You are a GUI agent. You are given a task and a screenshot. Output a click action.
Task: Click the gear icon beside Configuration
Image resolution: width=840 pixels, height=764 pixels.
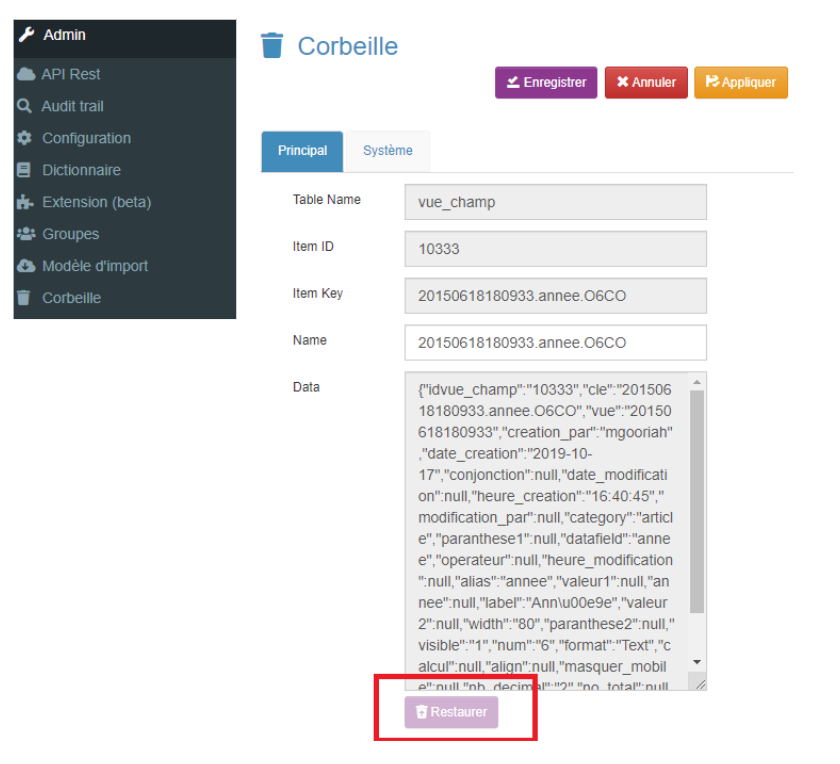(25, 138)
